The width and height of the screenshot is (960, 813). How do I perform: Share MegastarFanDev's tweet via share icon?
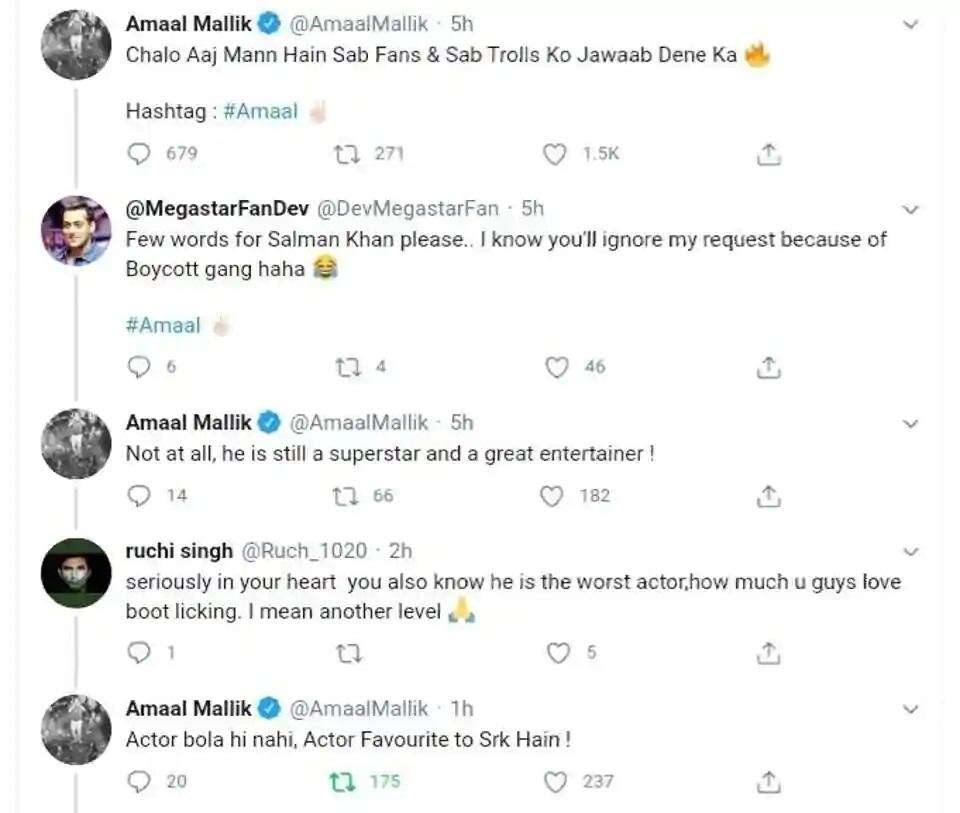click(768, 367)
